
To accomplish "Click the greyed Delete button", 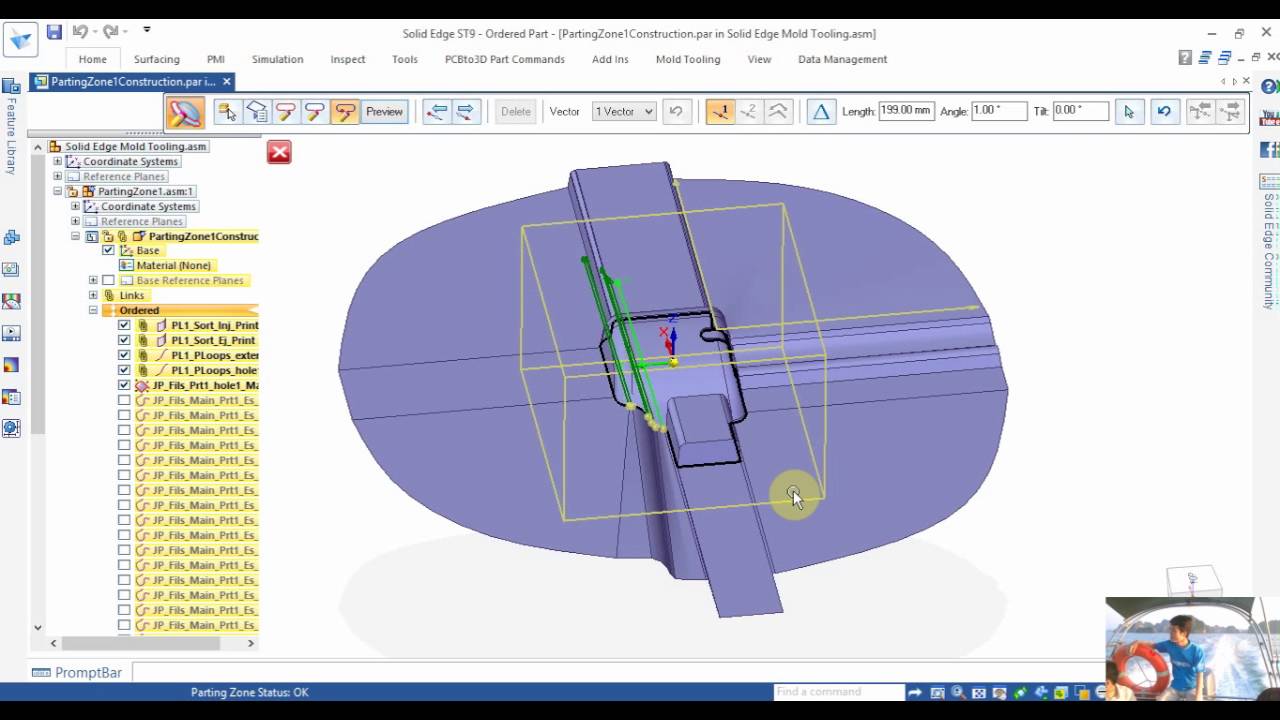I will click(516, 111).
